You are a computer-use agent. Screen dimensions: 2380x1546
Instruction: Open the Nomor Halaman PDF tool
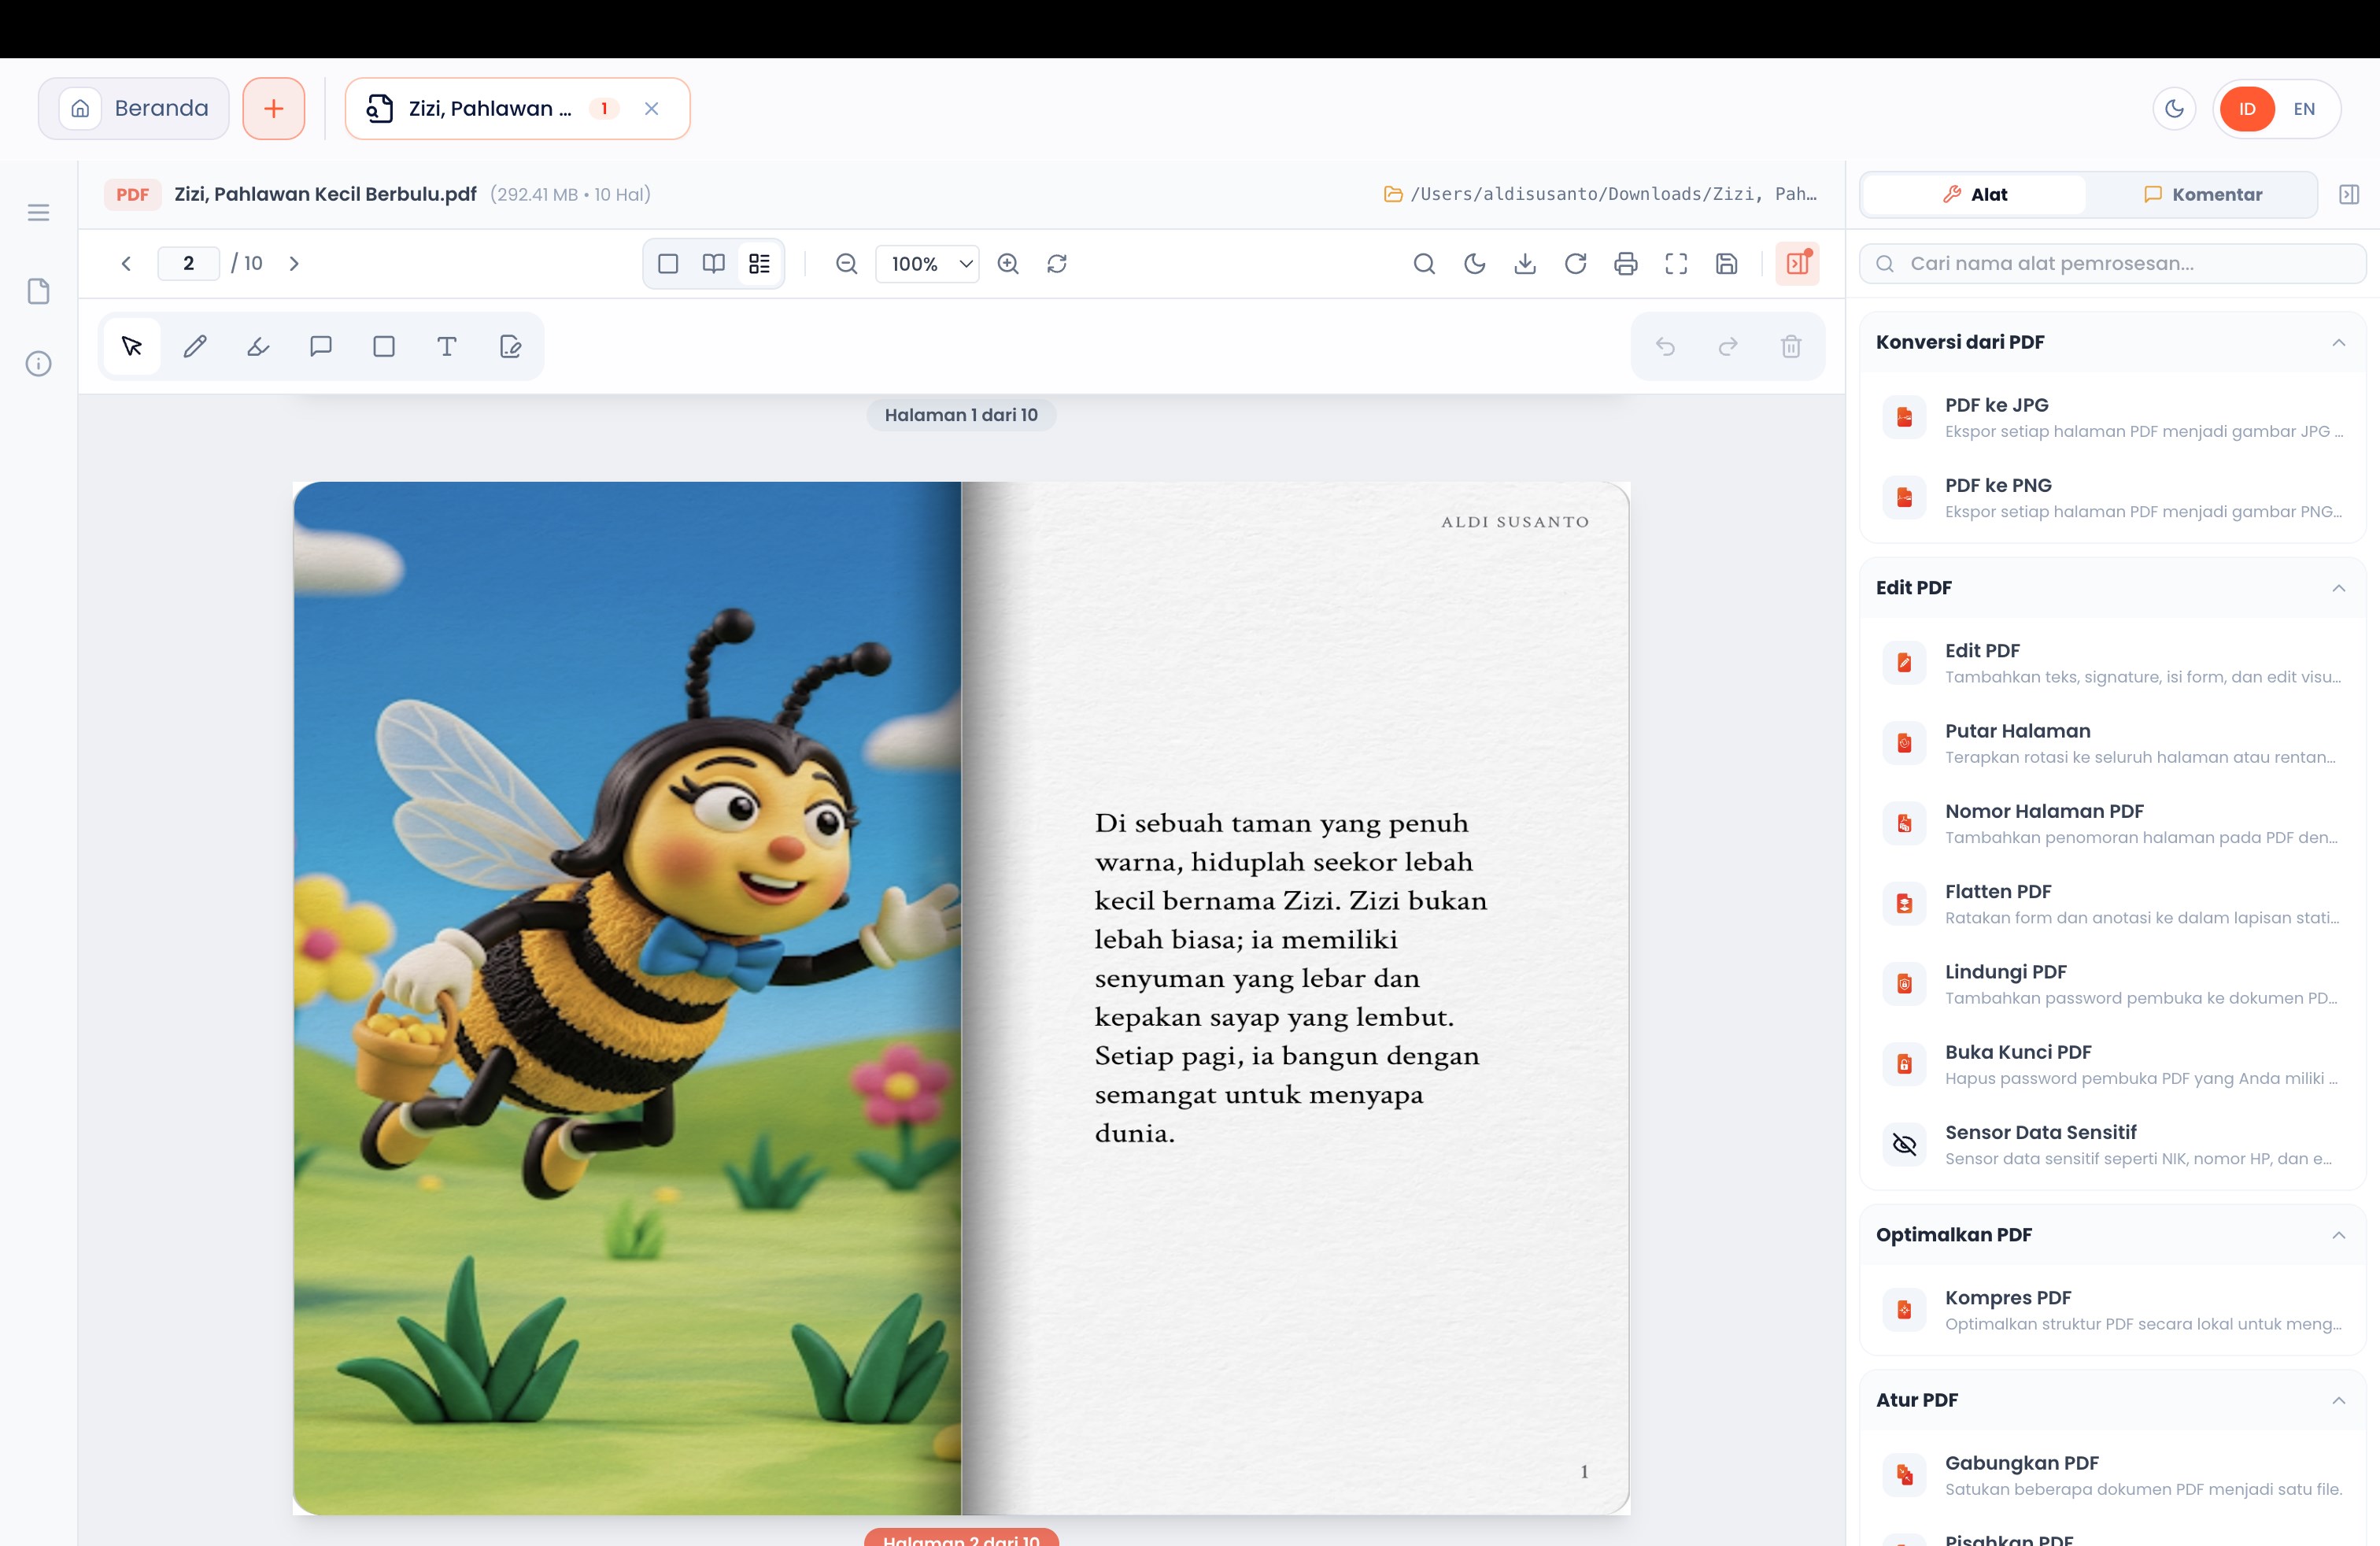(2112, 823)
